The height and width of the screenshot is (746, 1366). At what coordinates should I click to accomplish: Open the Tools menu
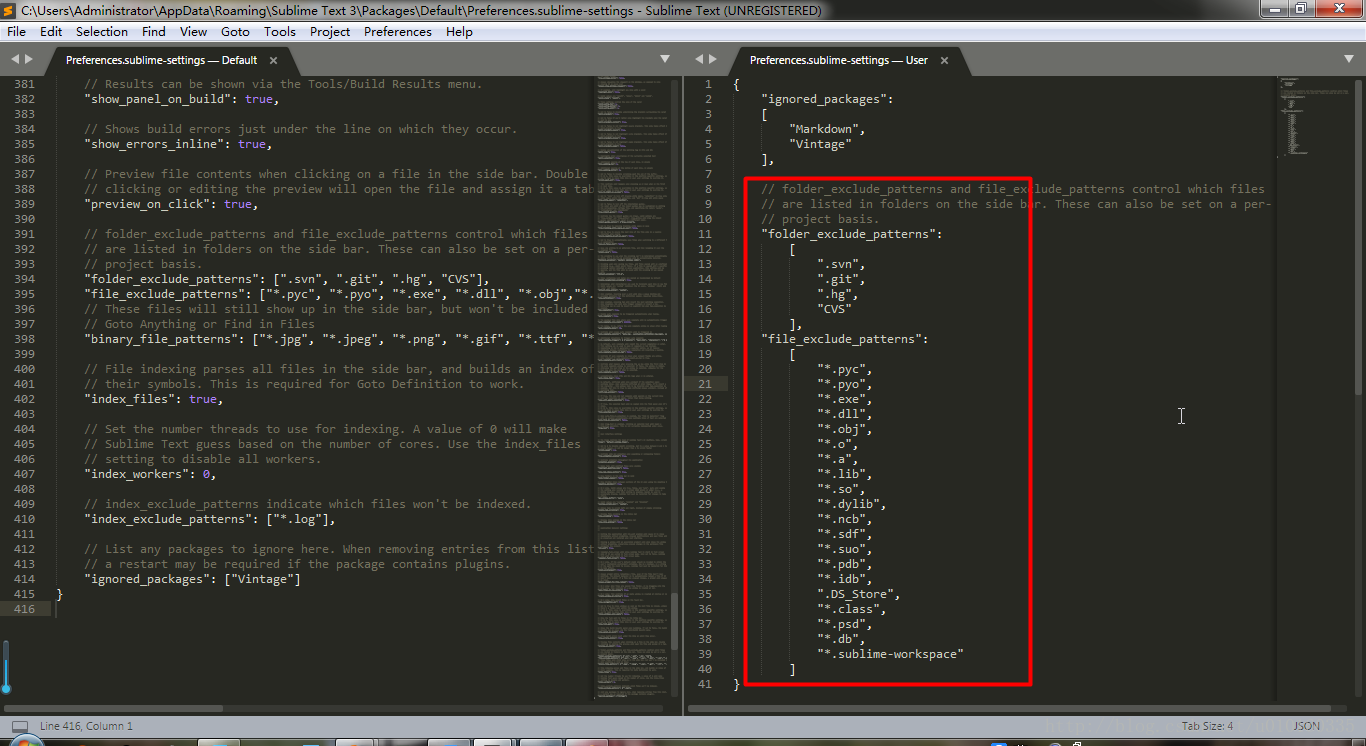pos(280,31)
